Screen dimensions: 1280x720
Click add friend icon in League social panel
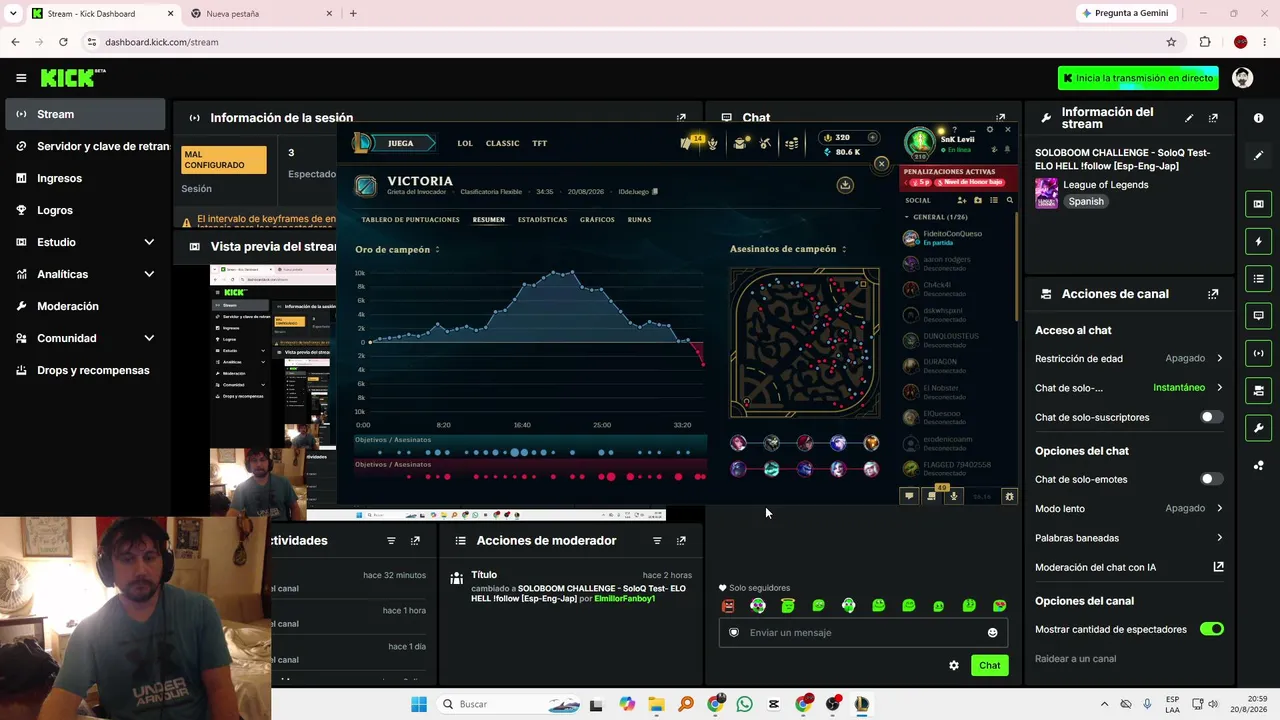pyautogui.click(x=962, y=200)
